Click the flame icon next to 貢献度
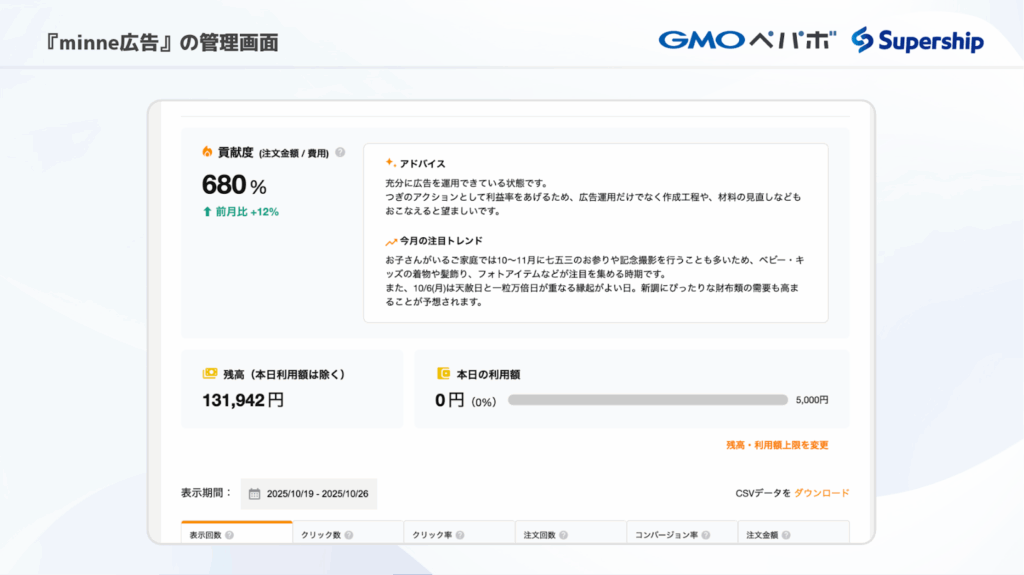Viewport: 1024px width, 575px height. [207, 152]
